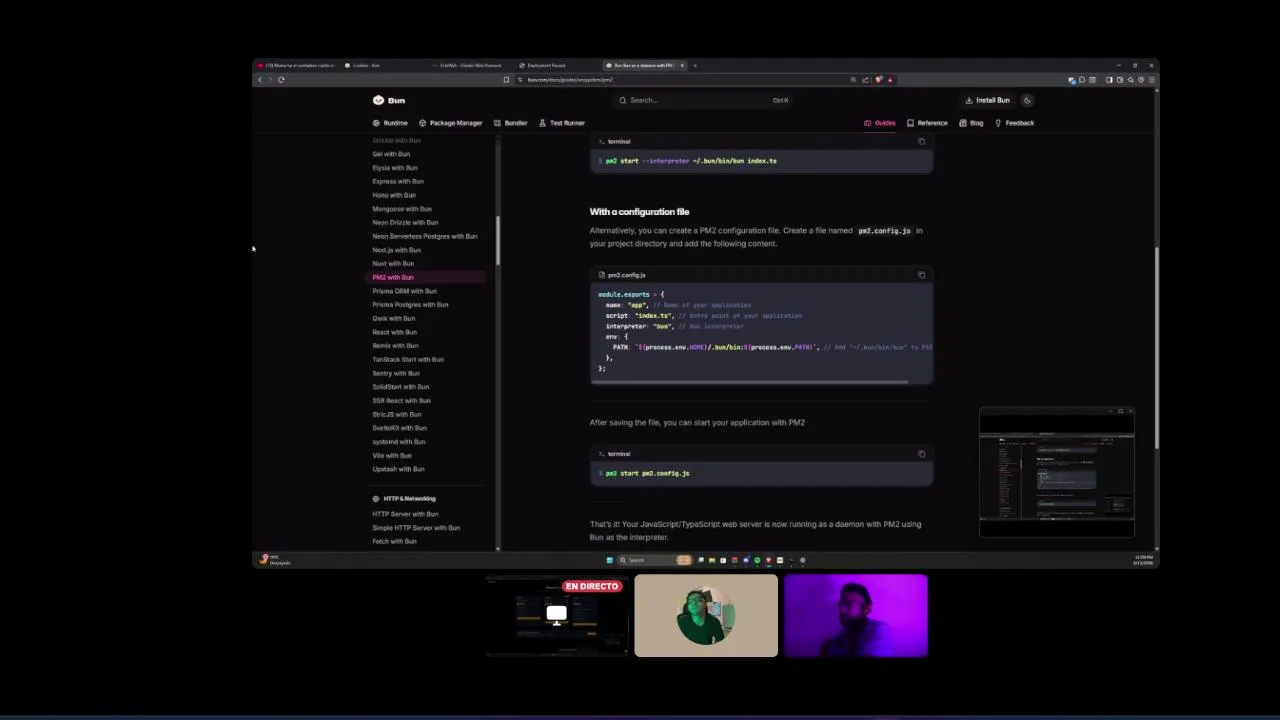
Task: Open Mongoose with Bun guide
Action: 402,209
